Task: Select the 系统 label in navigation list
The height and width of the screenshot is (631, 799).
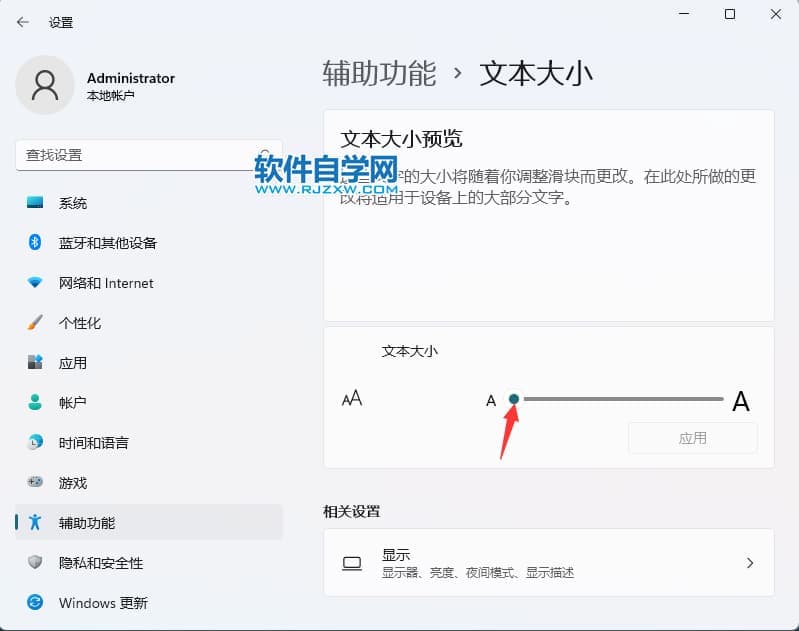Action: point(73,203)
